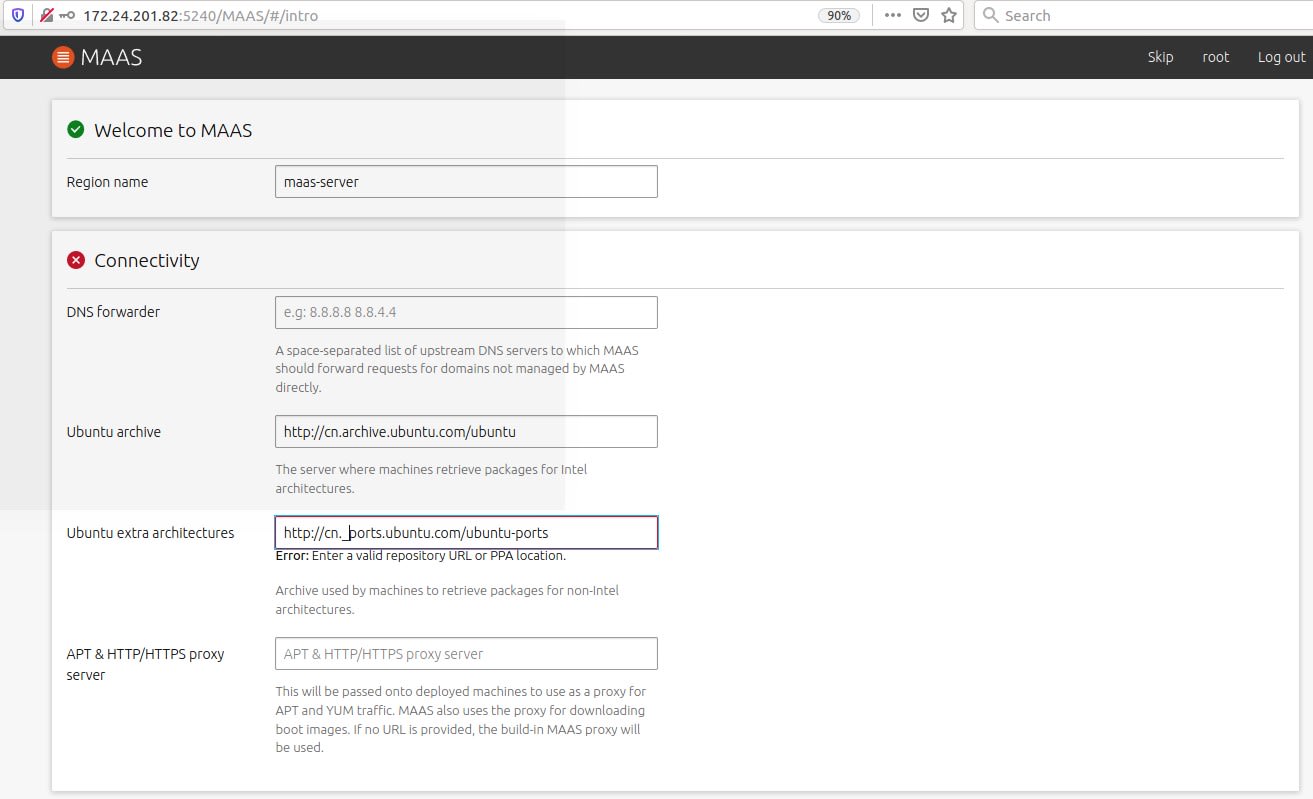The width and height of the screenshot is (1313, 799).
Task: Click the 'Enter a valid repository URL' error message
Action: [x=421, y=556]
